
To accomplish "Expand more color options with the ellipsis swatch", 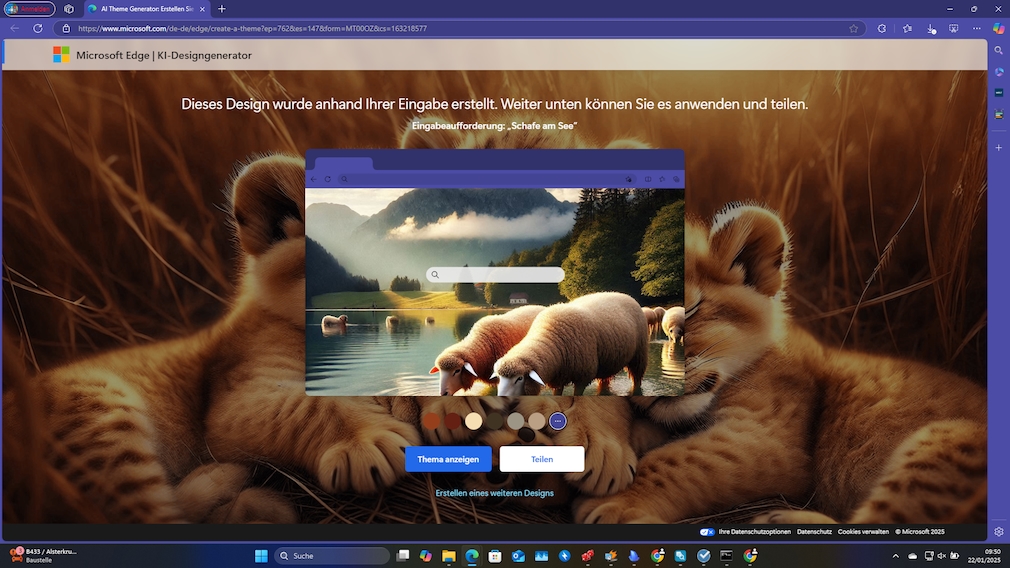I will click(558, 421).
